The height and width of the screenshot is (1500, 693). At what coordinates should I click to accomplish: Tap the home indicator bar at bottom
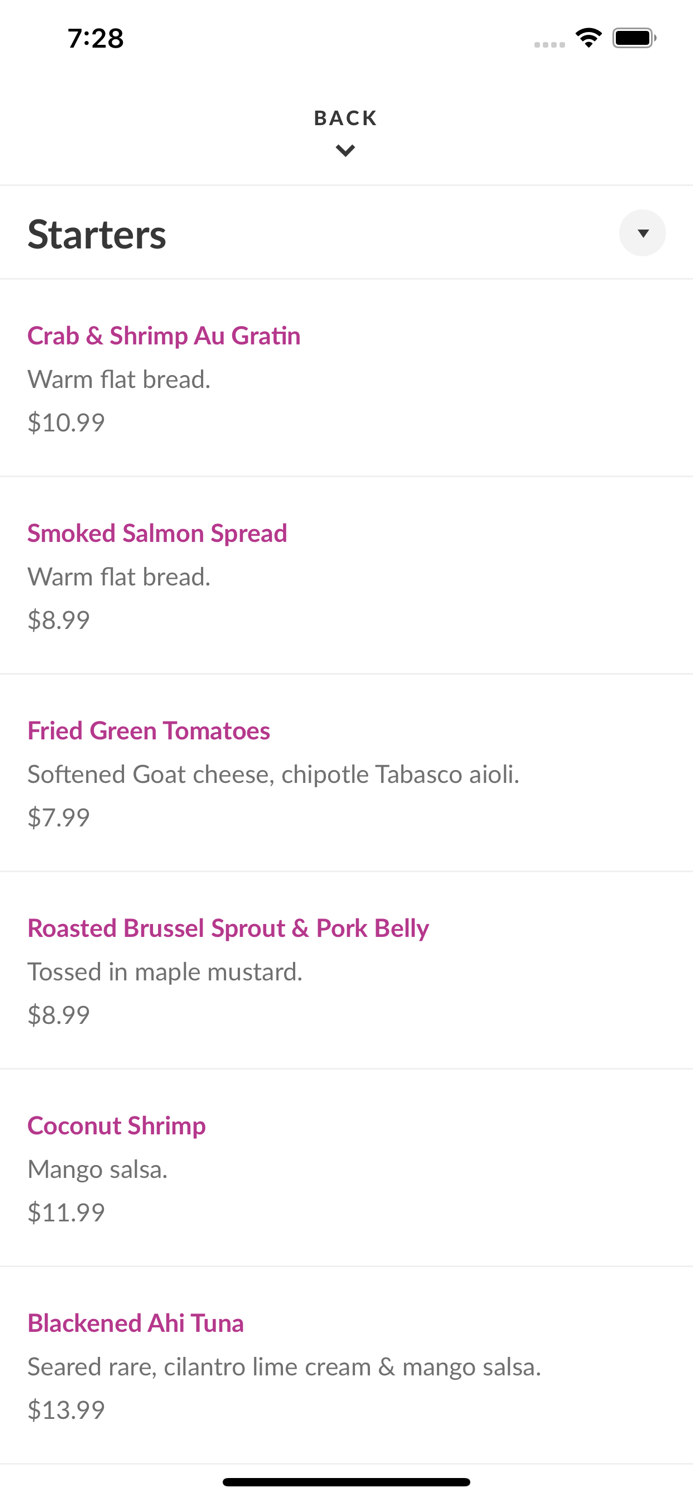(346, 1481)
